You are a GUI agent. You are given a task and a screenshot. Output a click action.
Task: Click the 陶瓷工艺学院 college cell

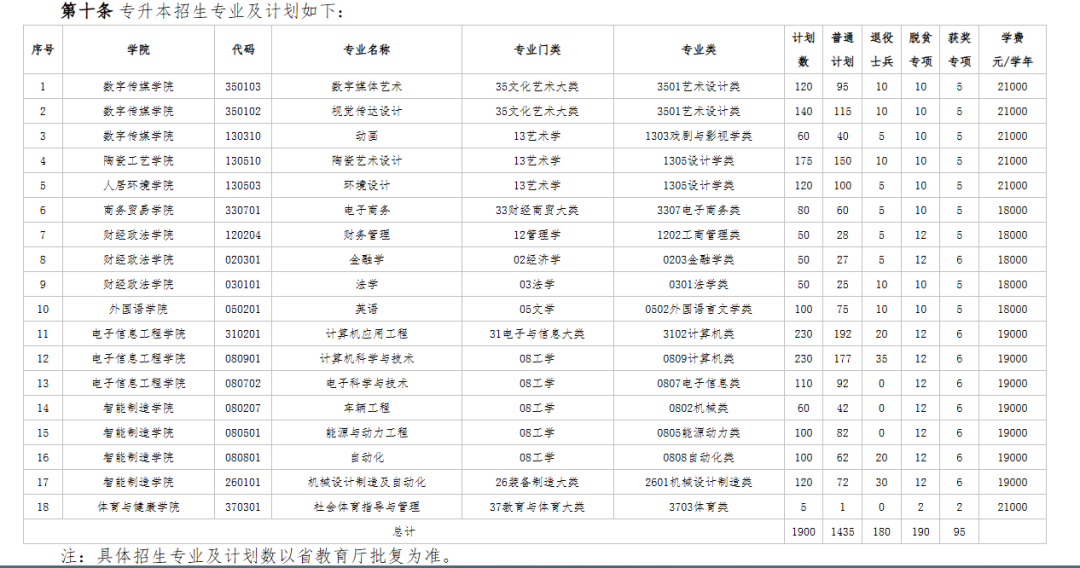click(138, 161)
